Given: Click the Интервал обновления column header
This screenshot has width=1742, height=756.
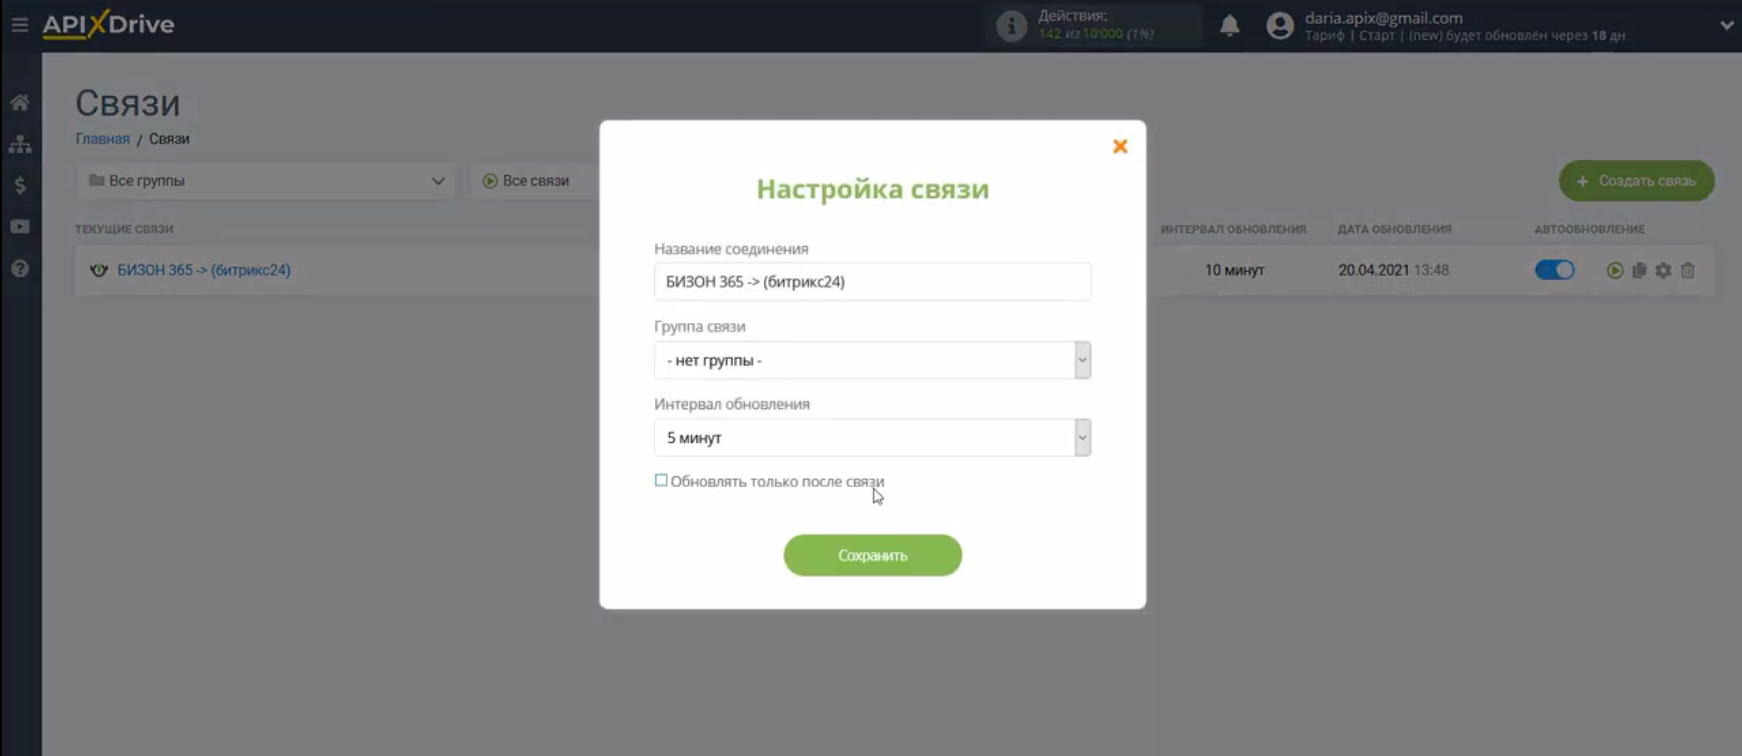Looking at the screenshot, I should point(1233,229).
